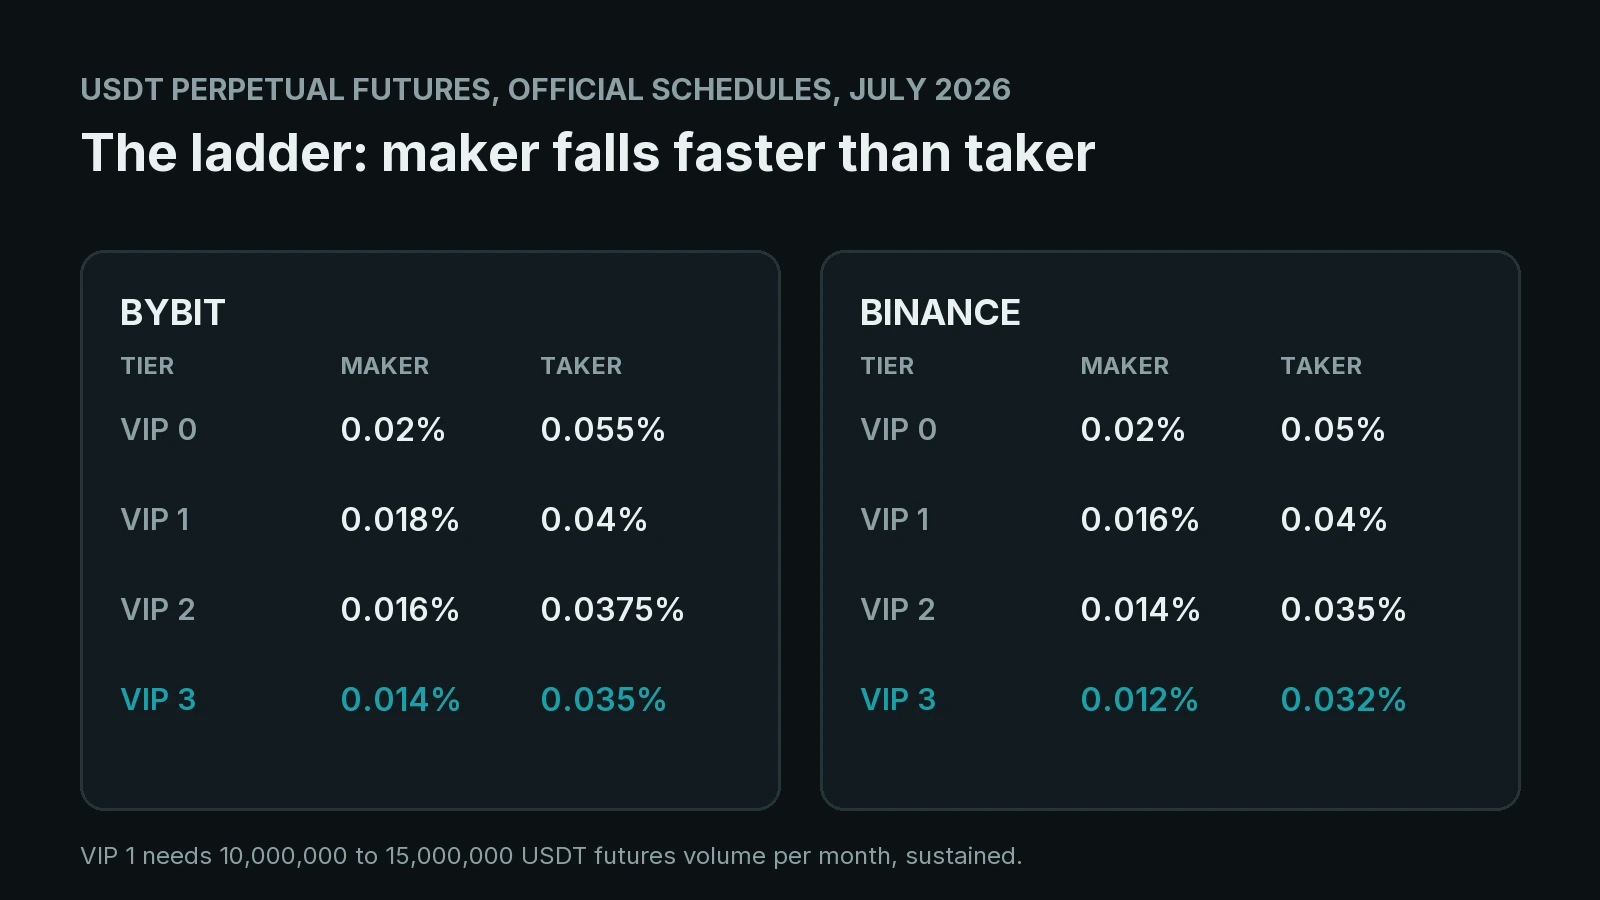Click Bybit VIP 3 taker value 0.035%
Screen dimensions: 1600x900
(x=603, y=700)
